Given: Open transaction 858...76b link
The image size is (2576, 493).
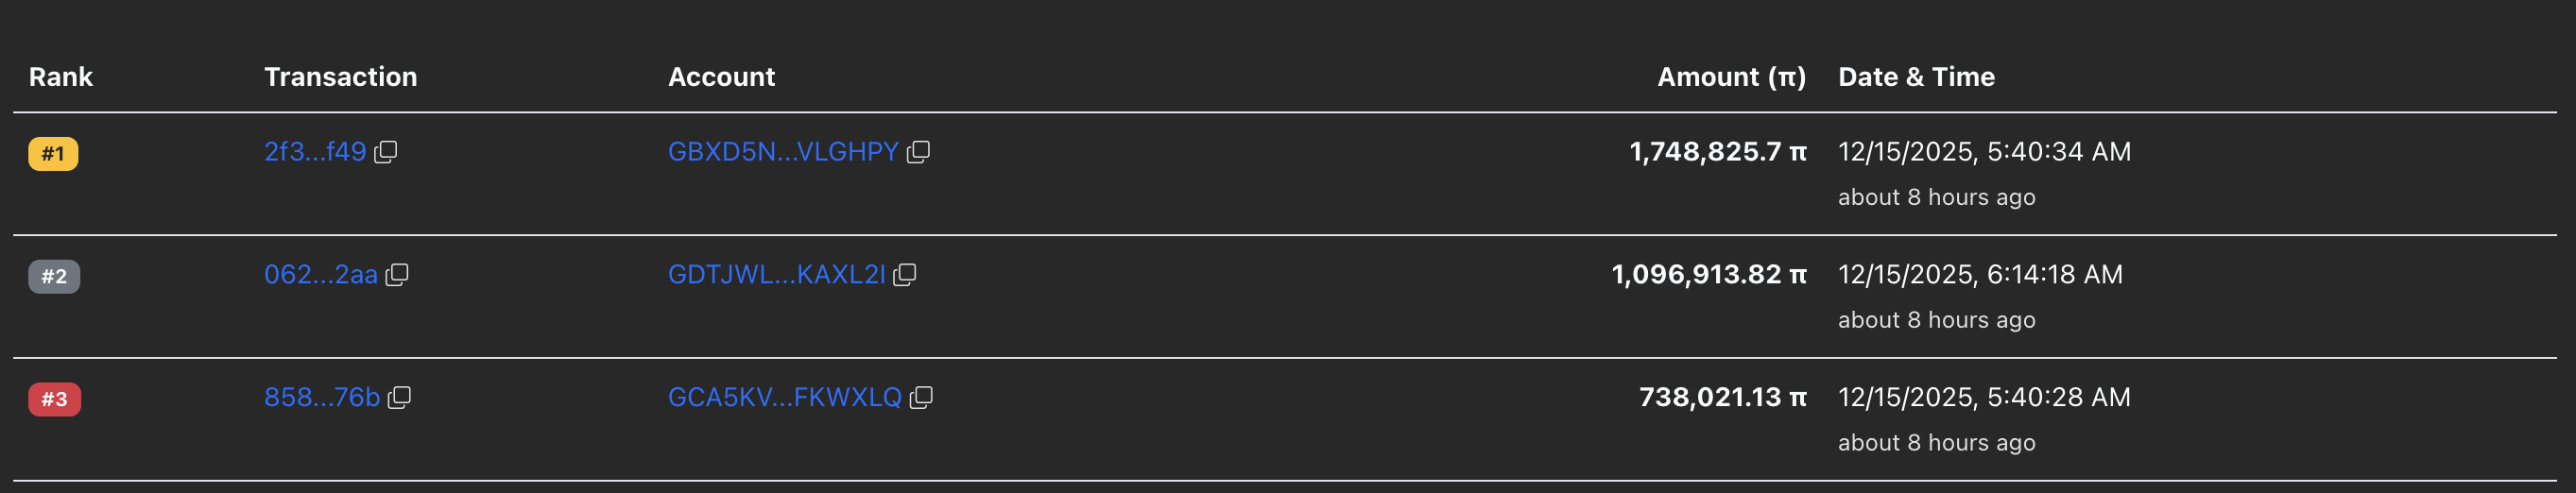Looking at the screenshot, I should 321,398.
